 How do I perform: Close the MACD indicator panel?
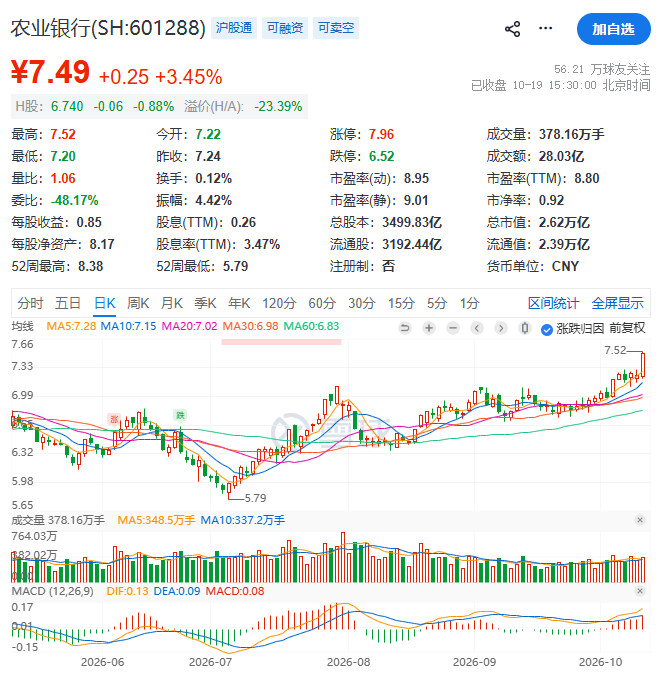[x=640, y=591]
